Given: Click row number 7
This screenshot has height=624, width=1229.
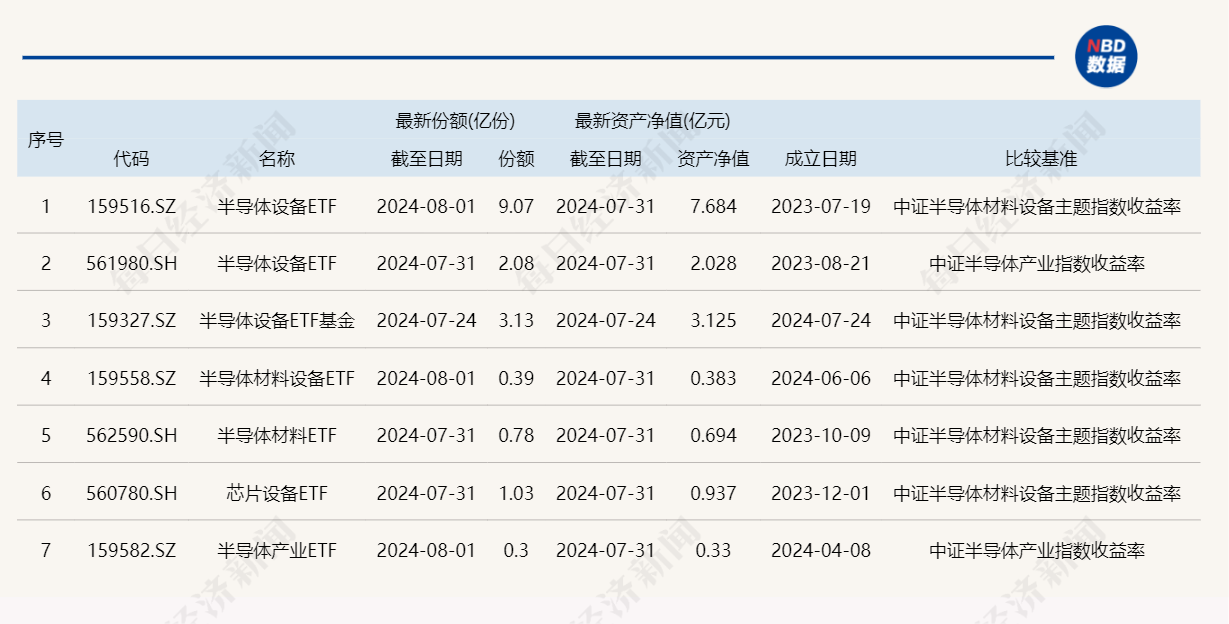Looking at the screenshot, I should pos(45,550).
